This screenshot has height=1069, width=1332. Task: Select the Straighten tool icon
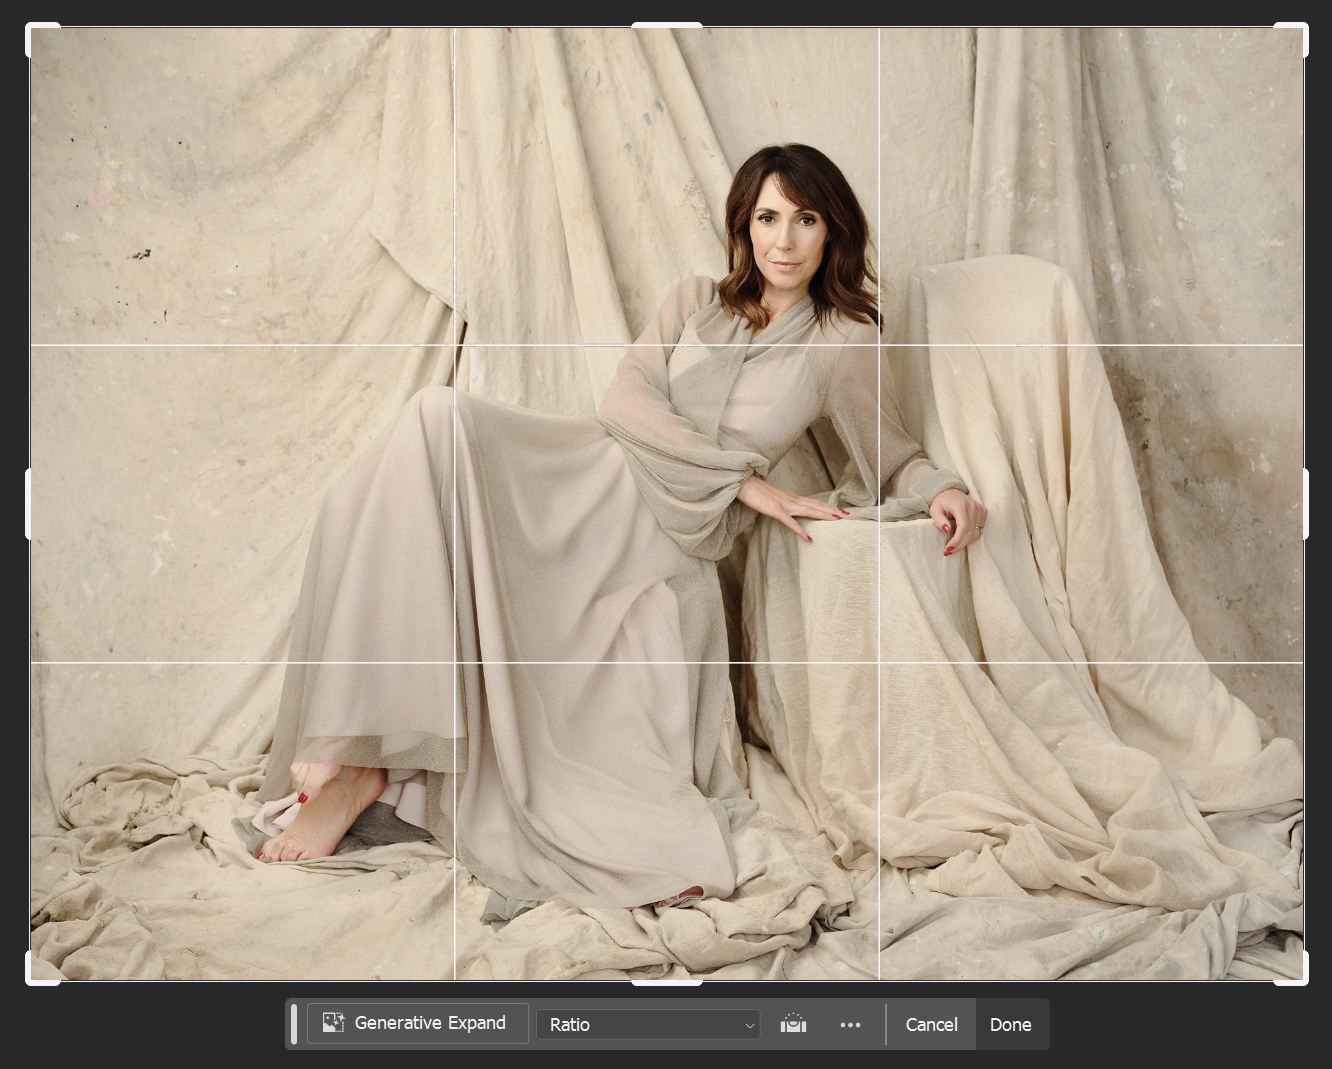click(793, 1024)
